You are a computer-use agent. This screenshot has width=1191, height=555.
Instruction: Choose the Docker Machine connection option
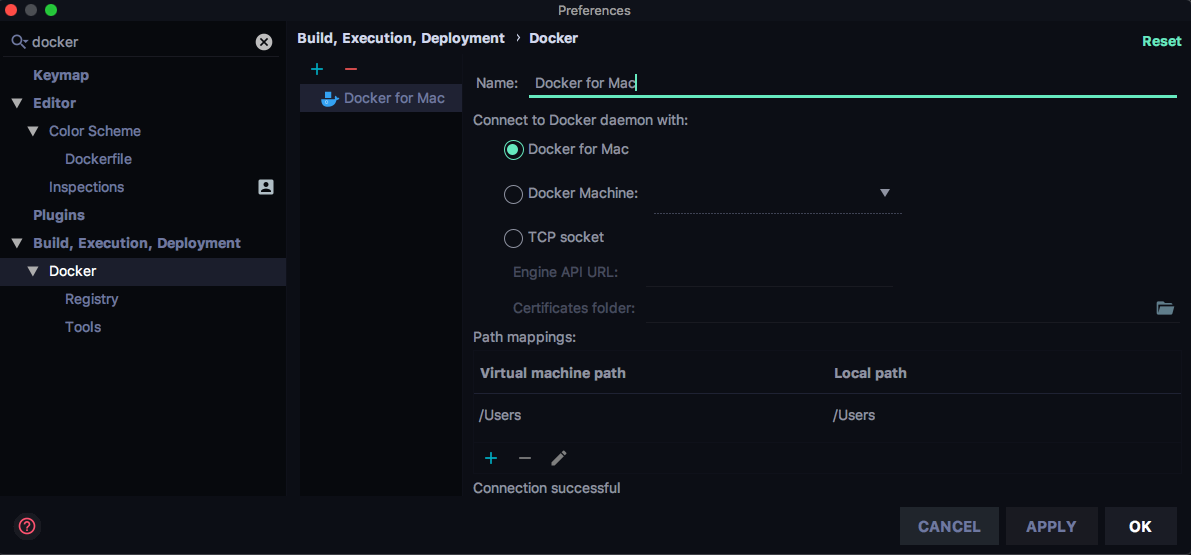tap(514, 194)
